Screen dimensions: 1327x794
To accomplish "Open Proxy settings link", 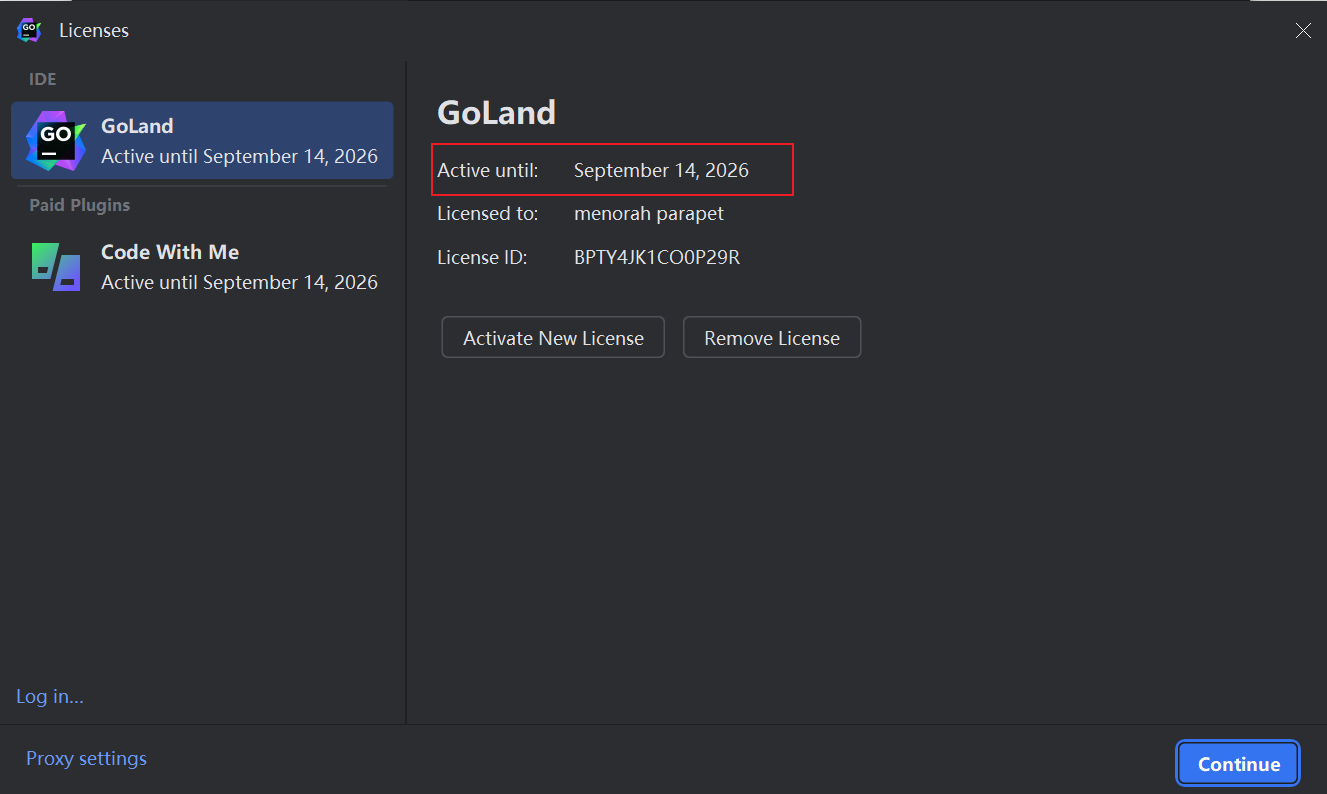I will 86,759.
